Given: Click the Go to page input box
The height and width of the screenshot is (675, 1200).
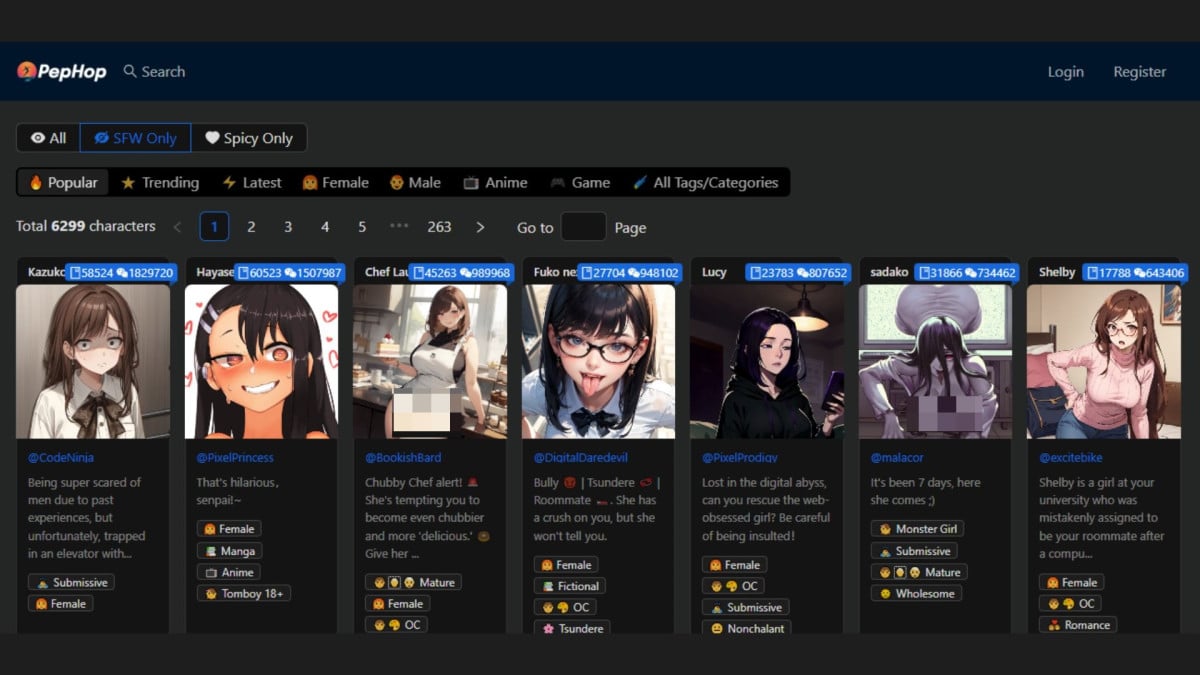Looking at the screenshot, I should 583,227.
